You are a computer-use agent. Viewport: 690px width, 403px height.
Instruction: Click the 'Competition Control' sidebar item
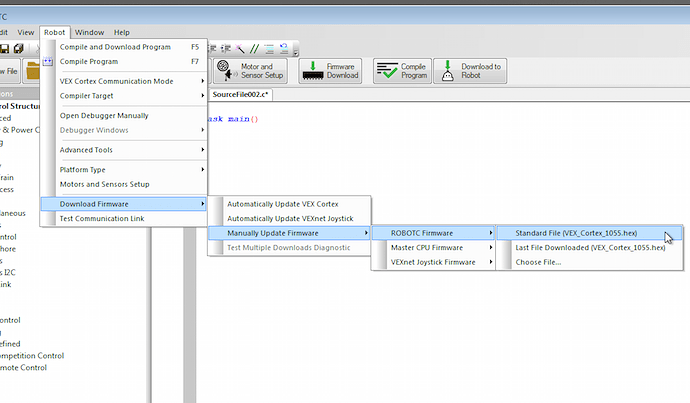32,355
